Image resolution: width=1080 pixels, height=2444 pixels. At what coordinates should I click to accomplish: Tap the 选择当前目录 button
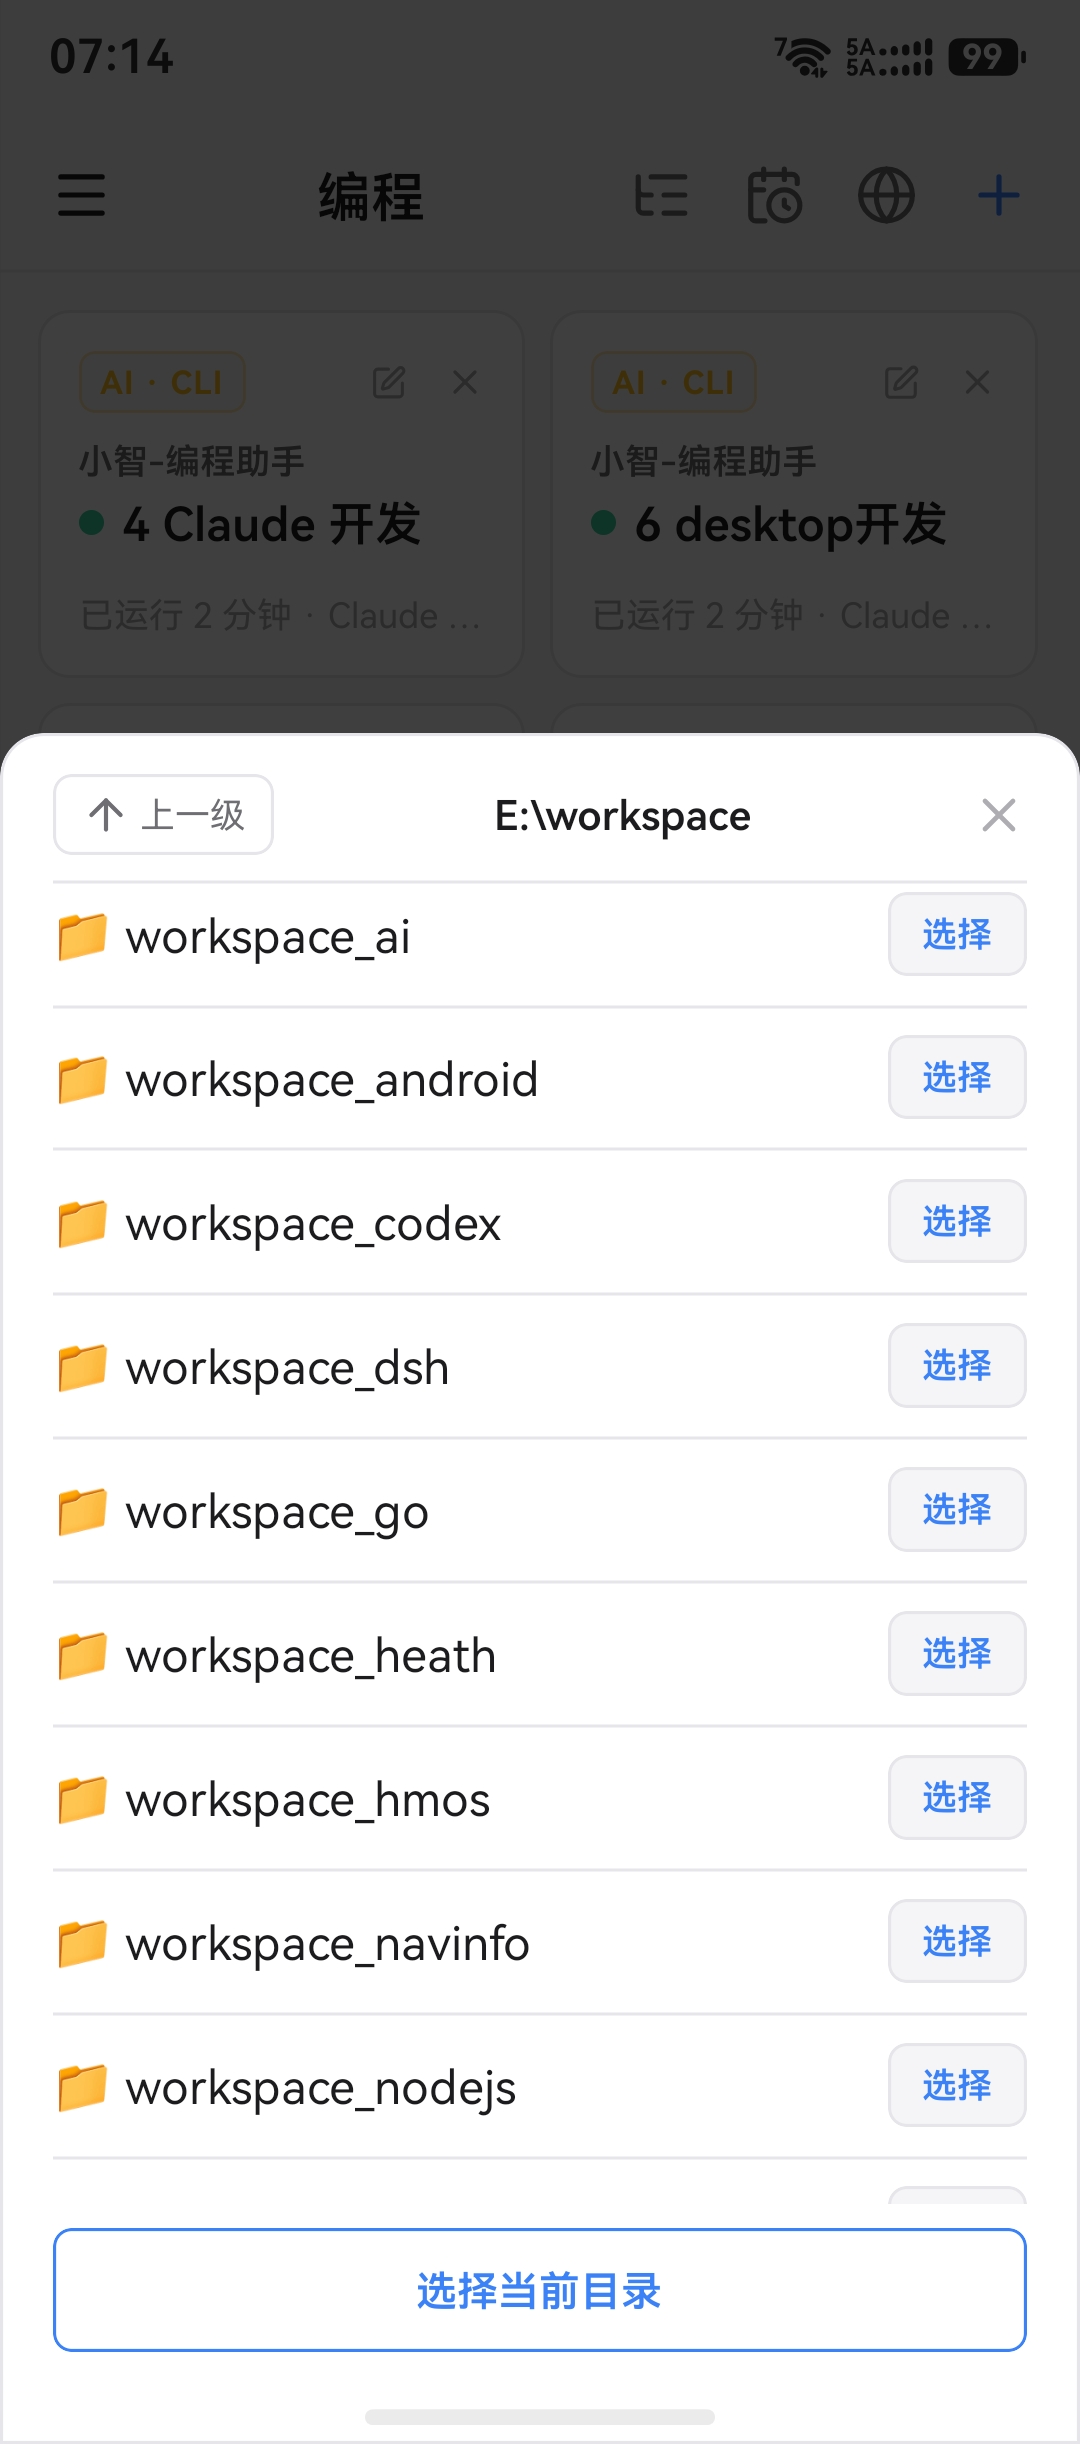[x=540, y=2290]
